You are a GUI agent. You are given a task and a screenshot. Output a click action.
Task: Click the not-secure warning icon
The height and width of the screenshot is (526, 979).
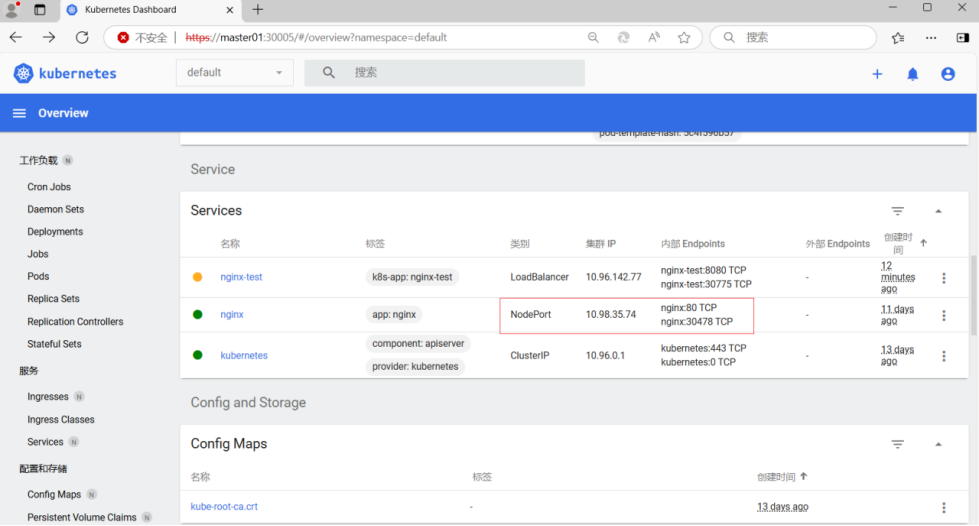tap(123, 37)
